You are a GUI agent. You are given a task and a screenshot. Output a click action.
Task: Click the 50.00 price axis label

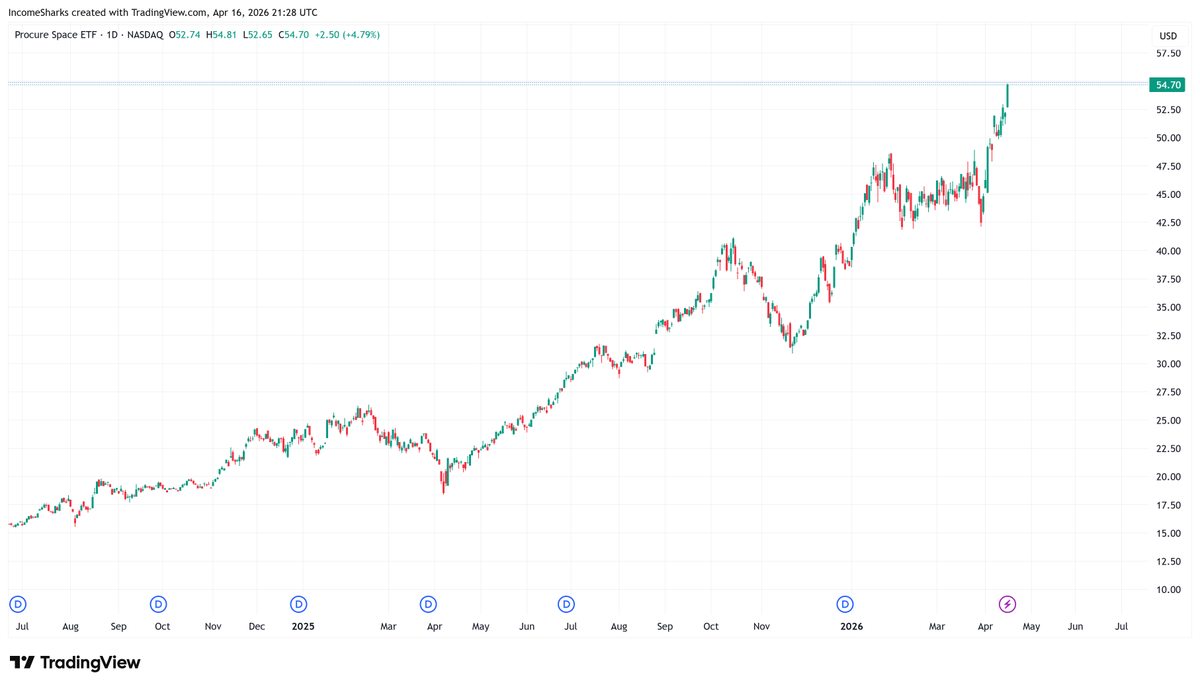(x=1169, y=138)
